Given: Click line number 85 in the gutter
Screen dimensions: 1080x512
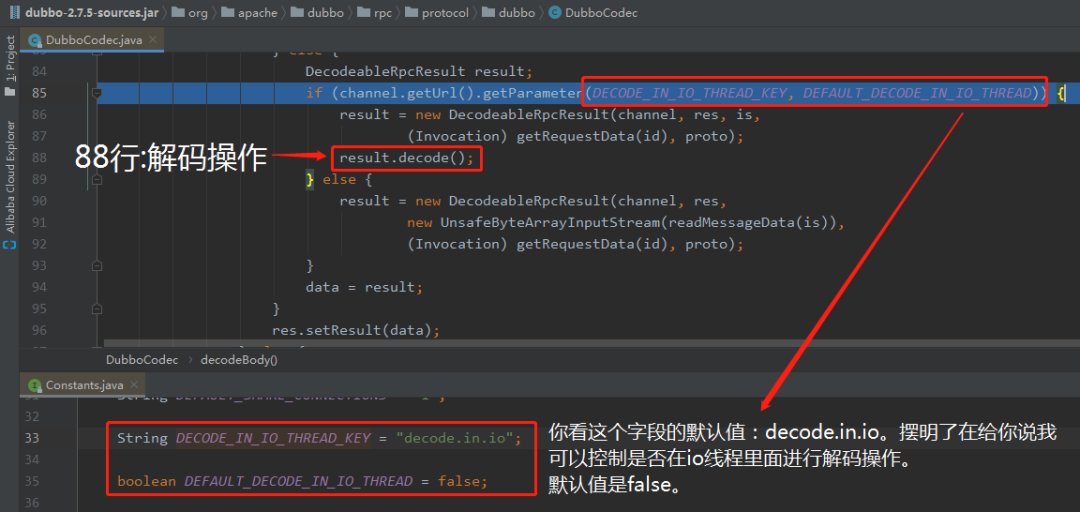Looking at the screenshot, I should (39, 93).
